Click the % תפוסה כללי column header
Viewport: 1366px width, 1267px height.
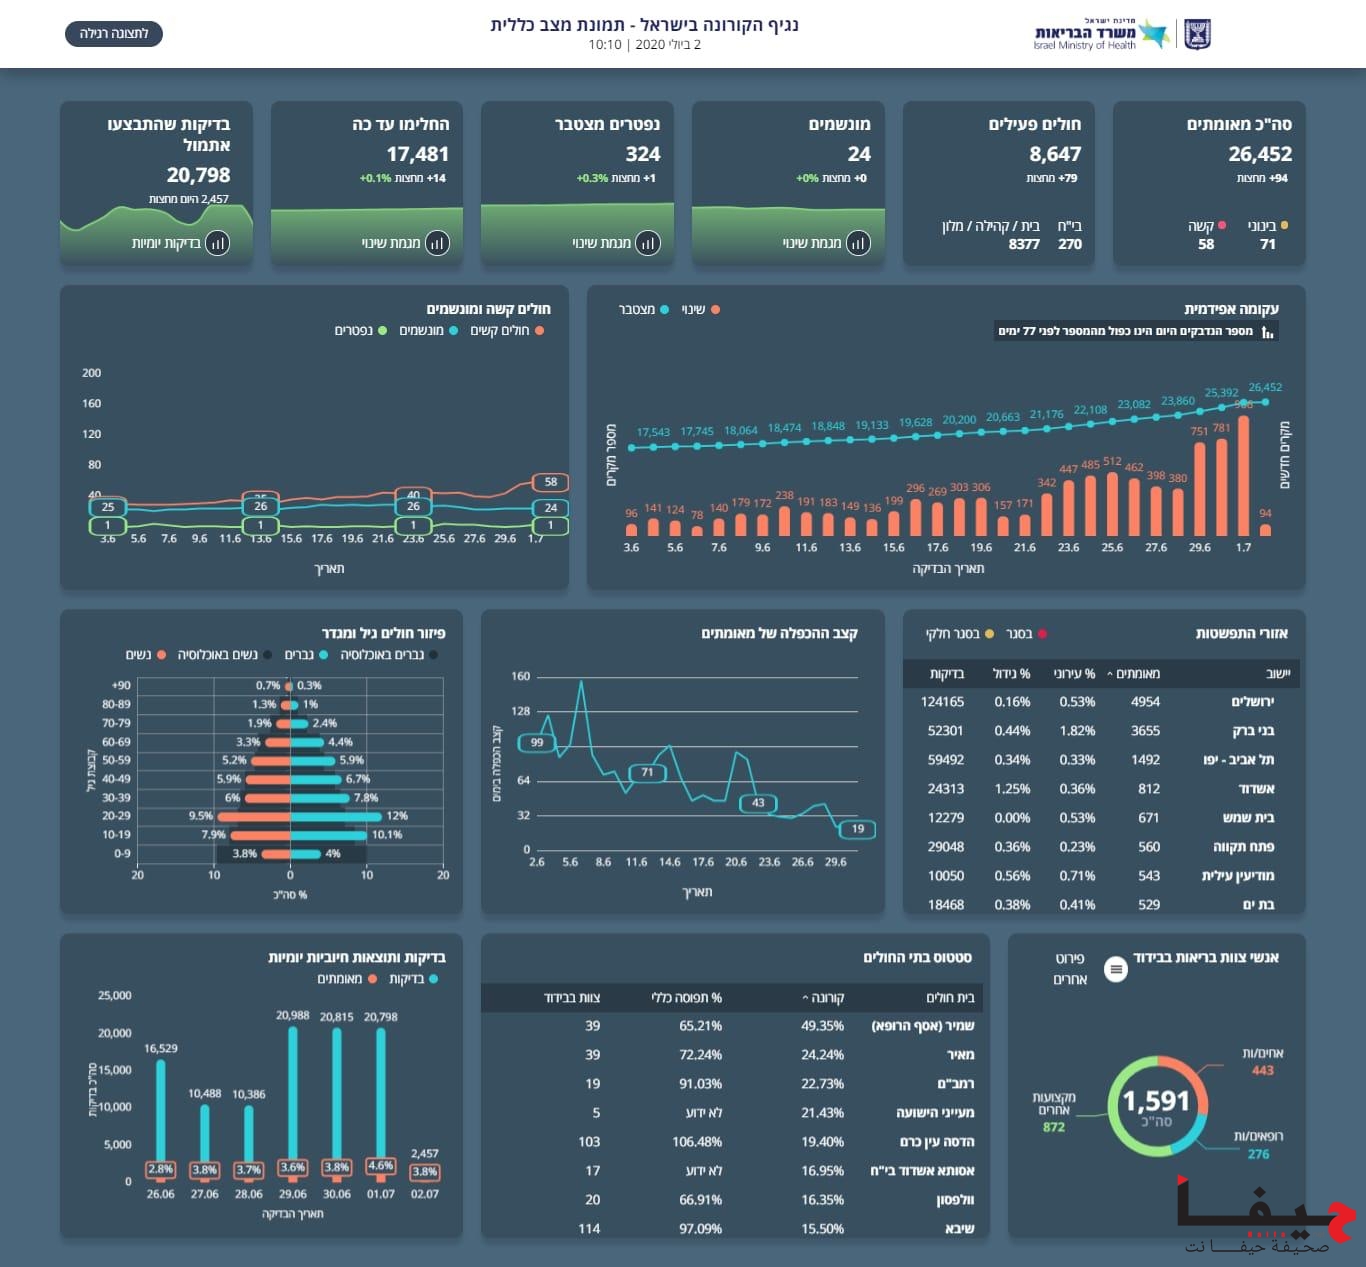coord(686,998)
